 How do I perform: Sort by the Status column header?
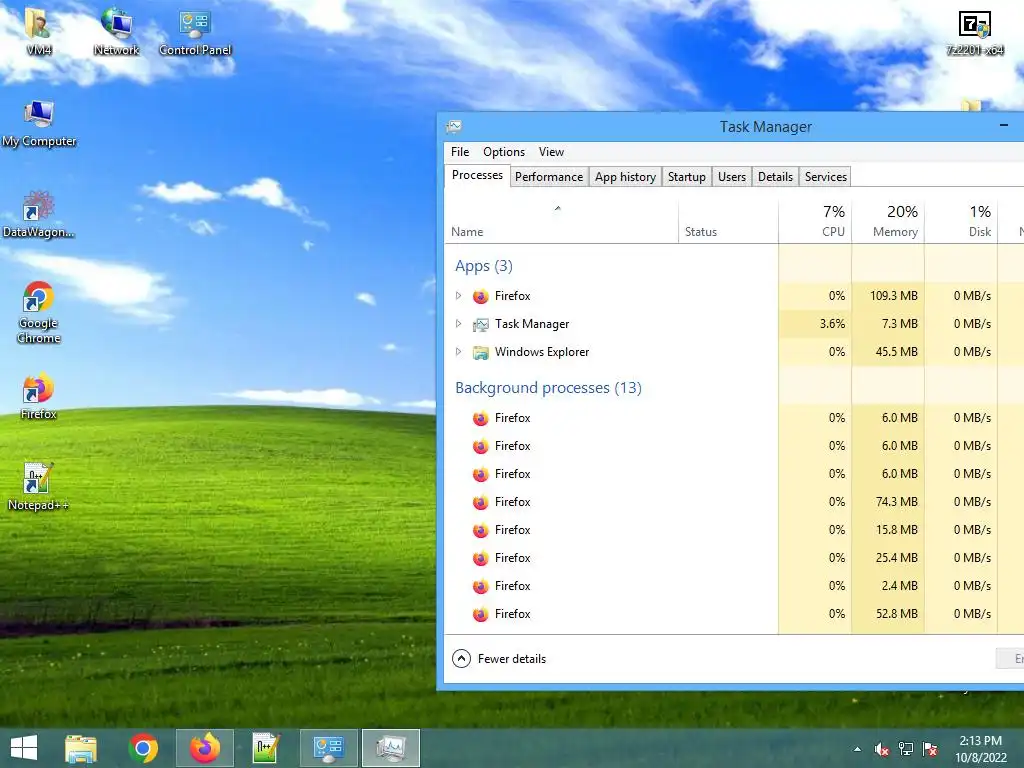[728, 222]
